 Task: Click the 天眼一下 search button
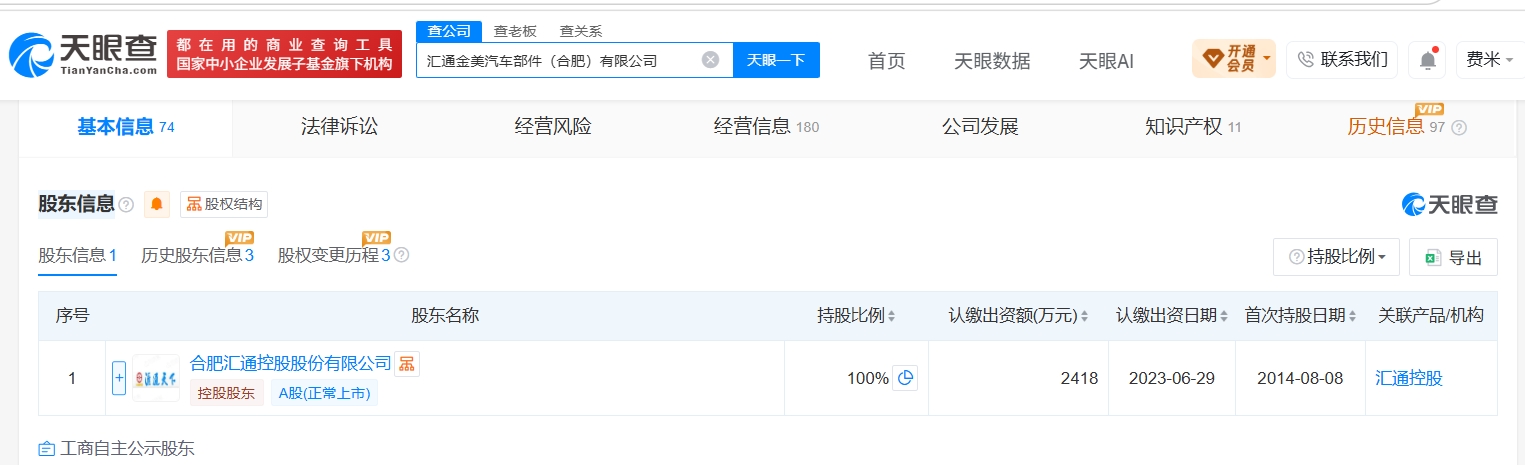[776, 60]
